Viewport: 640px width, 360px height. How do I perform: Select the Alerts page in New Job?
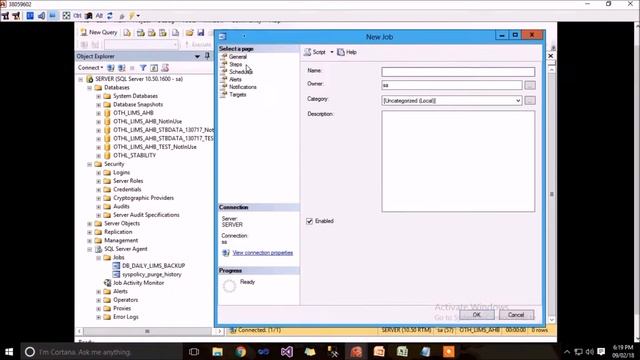point(235,80)
